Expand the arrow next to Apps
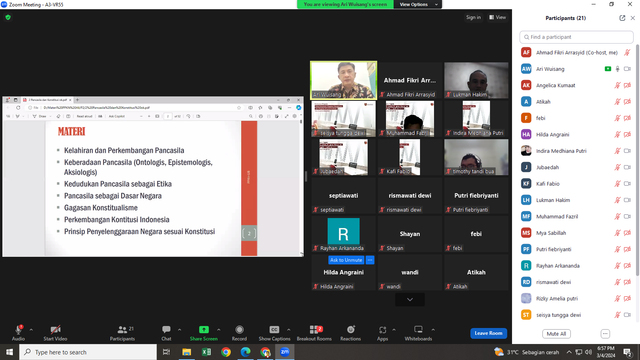Viewport: 640px width, 360px height. (394, 329)
